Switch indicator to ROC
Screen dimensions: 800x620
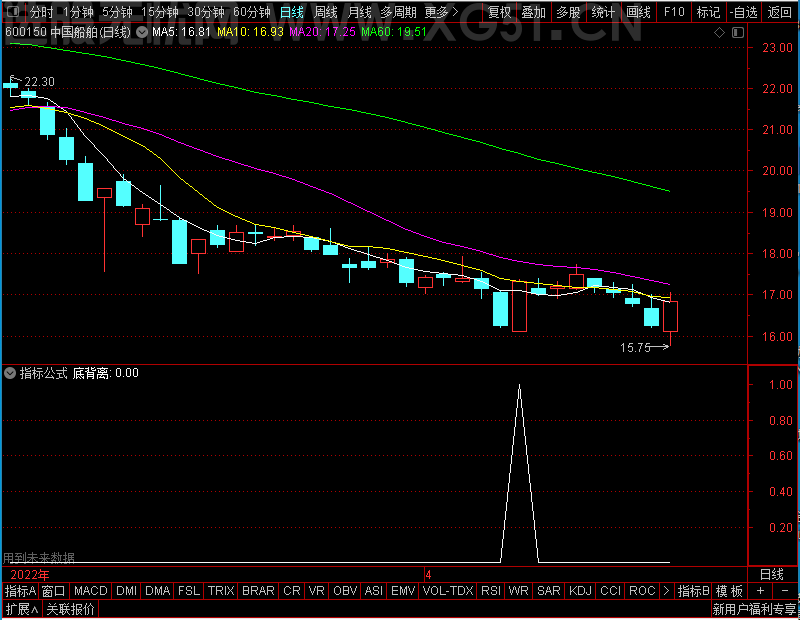(642, 591)
